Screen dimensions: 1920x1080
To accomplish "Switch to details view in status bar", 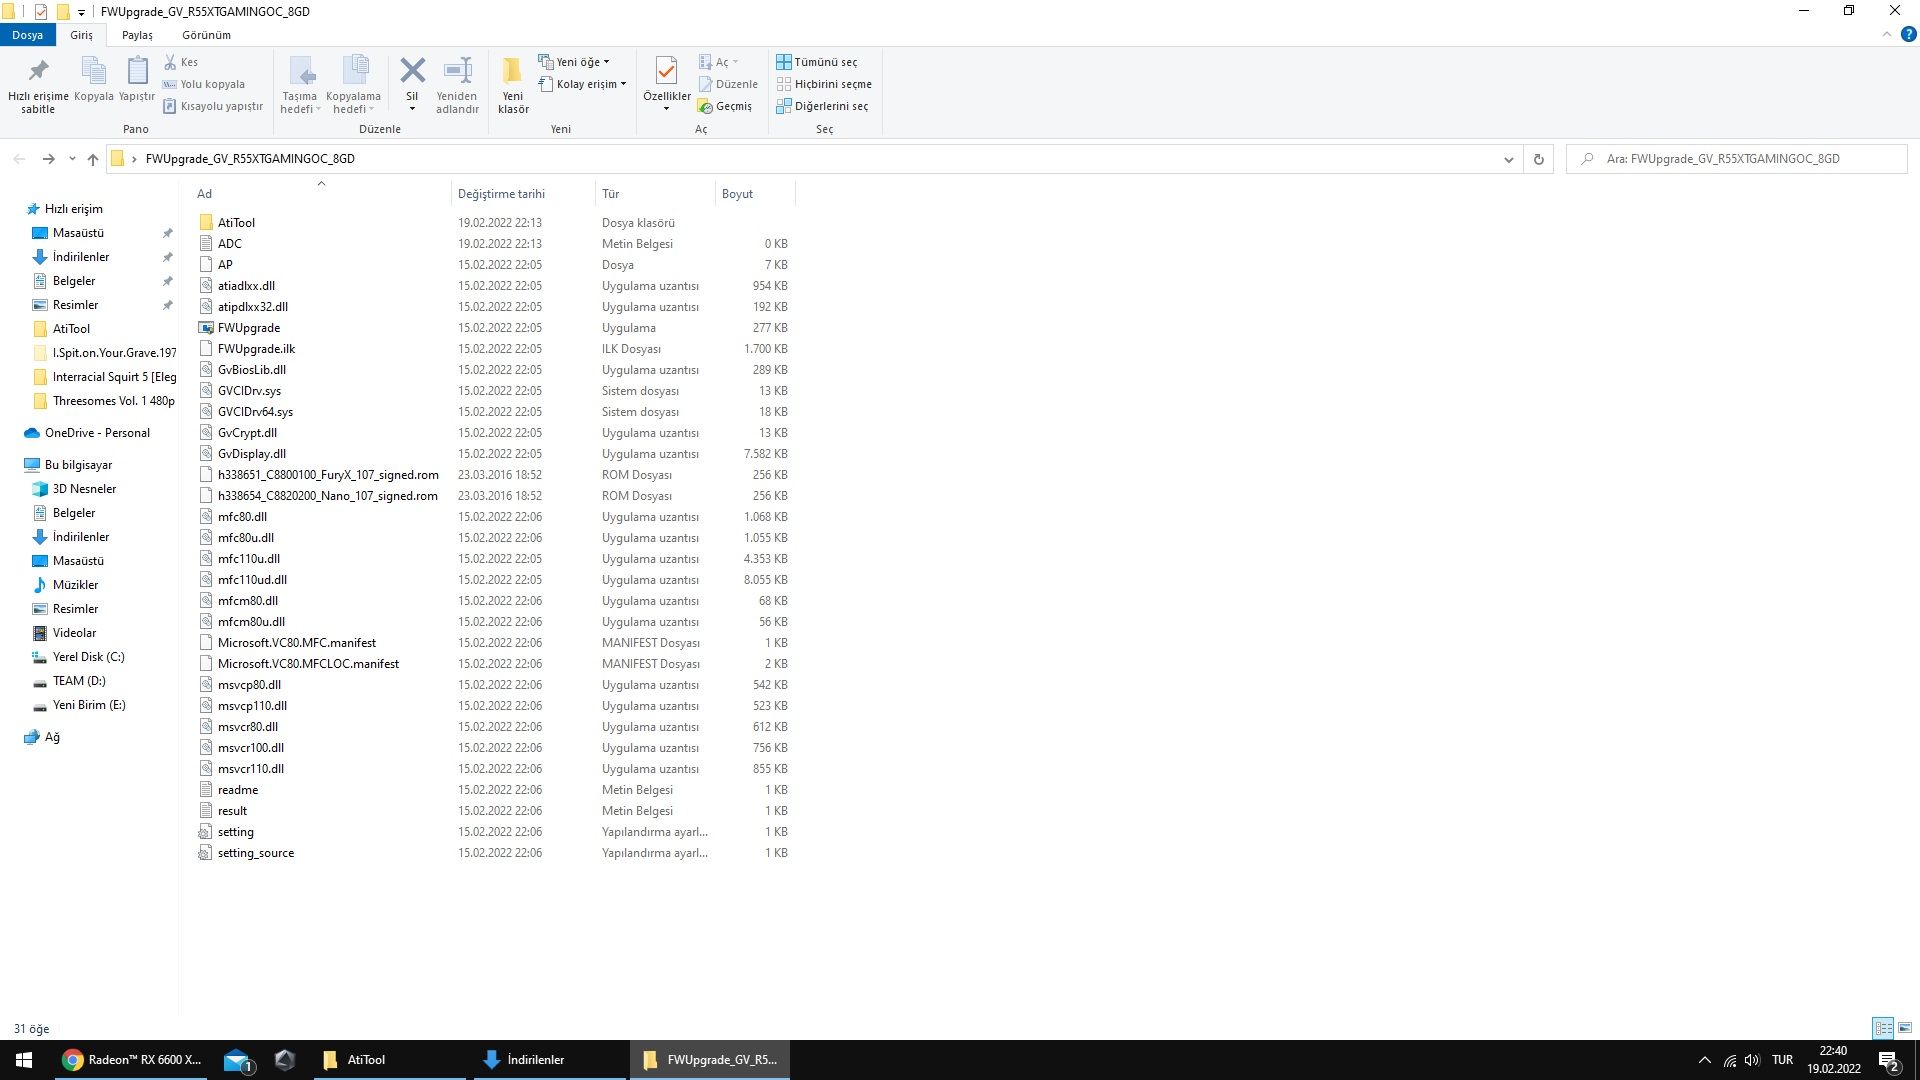I will click(1883, 1028).
